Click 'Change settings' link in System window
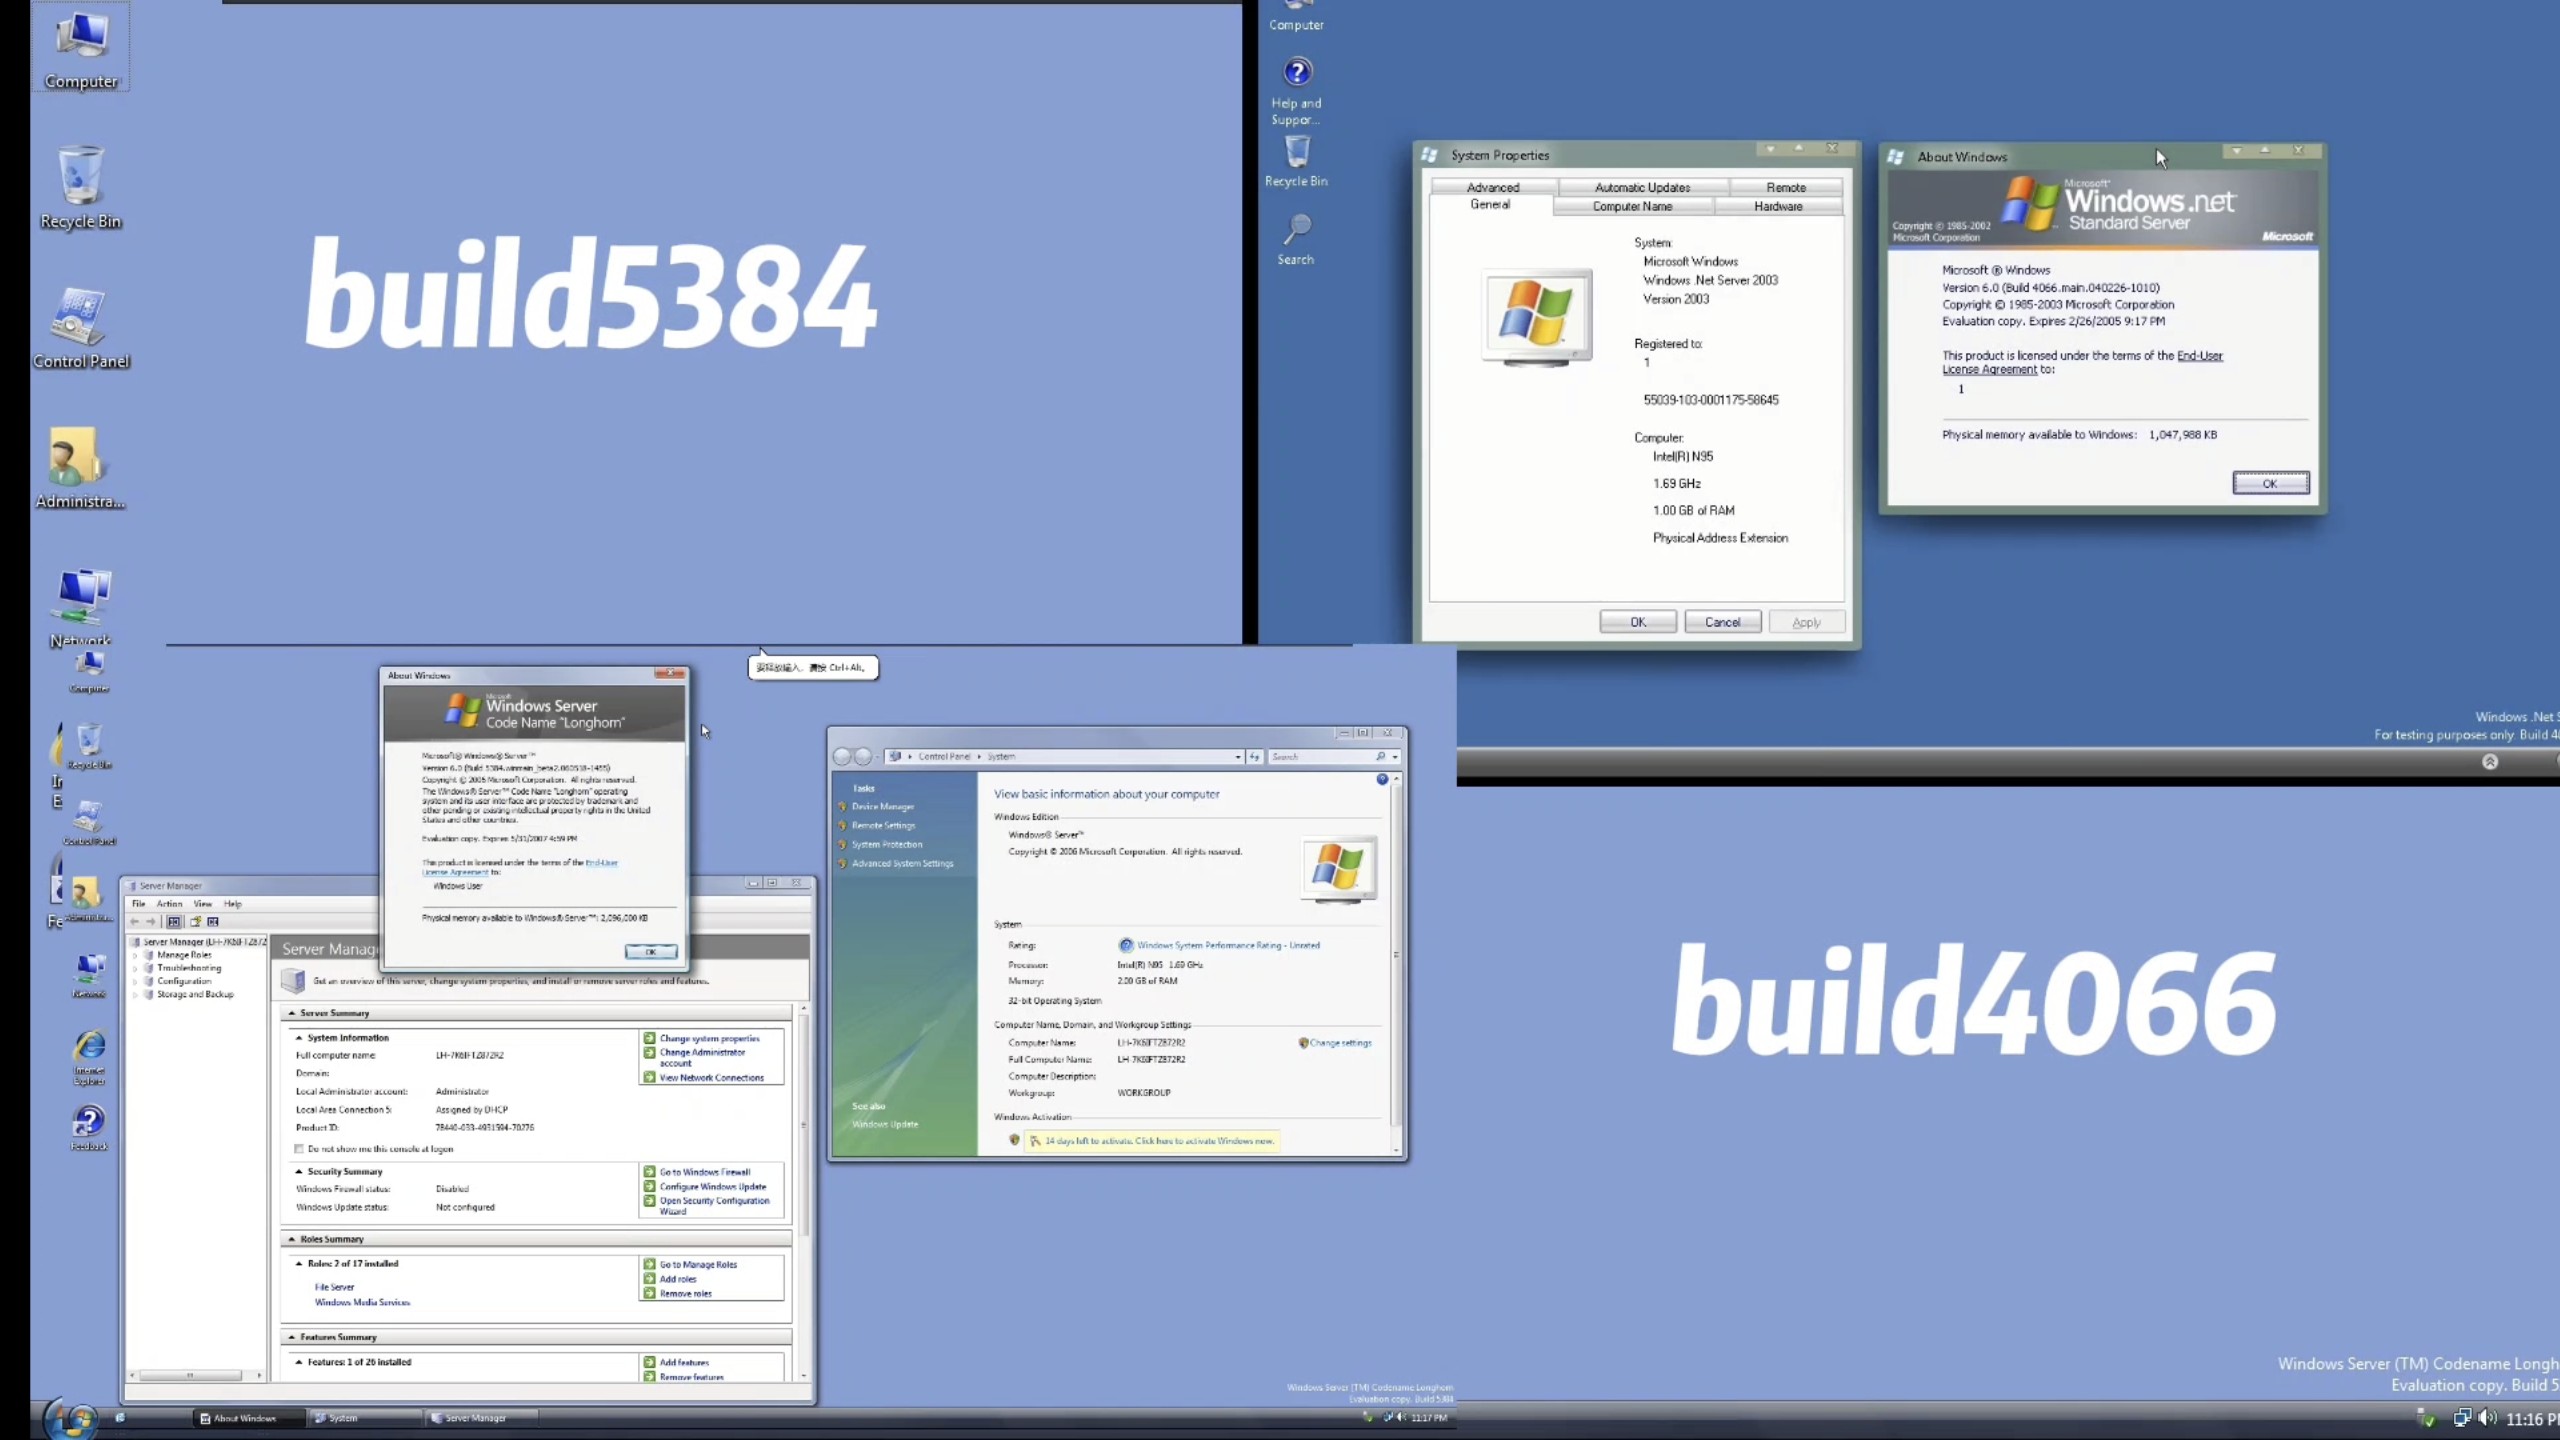This screenshot has width=2560, height=1440. (1340, 1043)
